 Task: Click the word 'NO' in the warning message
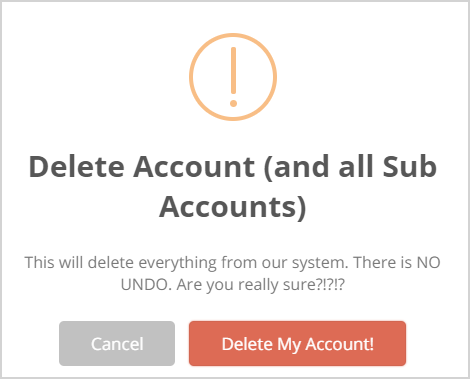(429, 263)
